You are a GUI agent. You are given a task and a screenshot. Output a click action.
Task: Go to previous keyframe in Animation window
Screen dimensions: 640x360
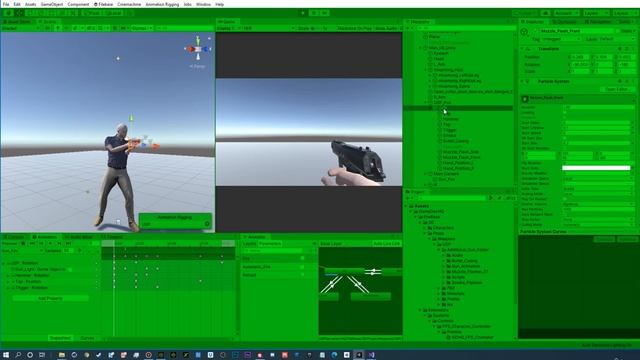click(41, 244)
